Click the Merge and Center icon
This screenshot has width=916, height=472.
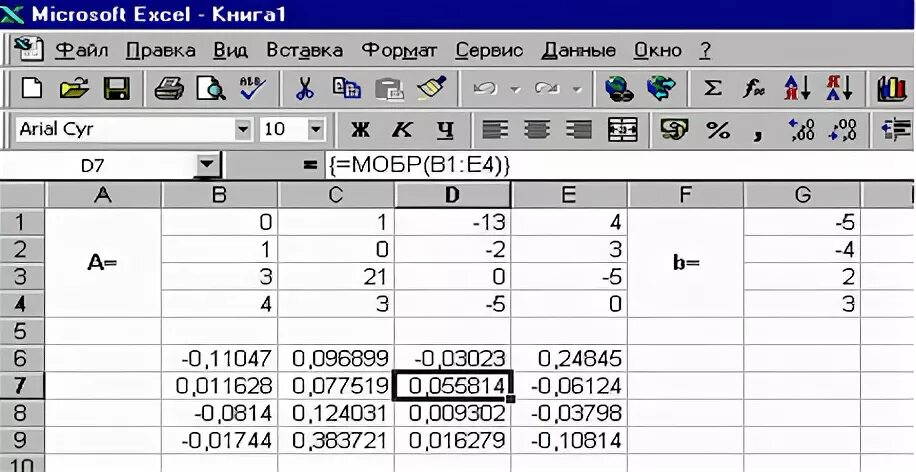pos(623,130)
